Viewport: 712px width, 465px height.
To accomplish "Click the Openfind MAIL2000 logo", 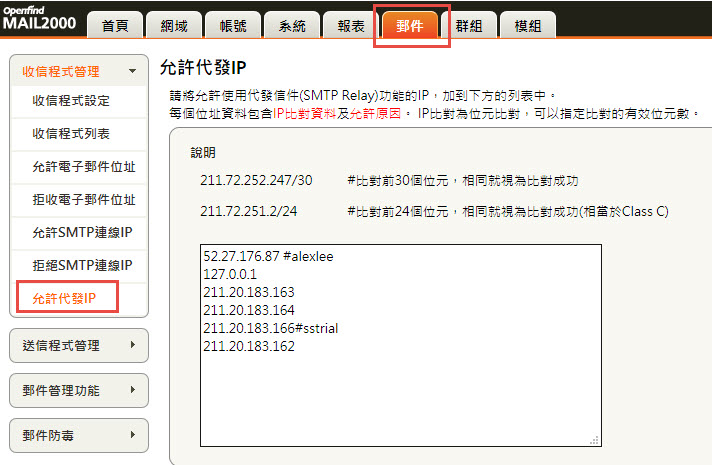I will [x=39, y=18].
